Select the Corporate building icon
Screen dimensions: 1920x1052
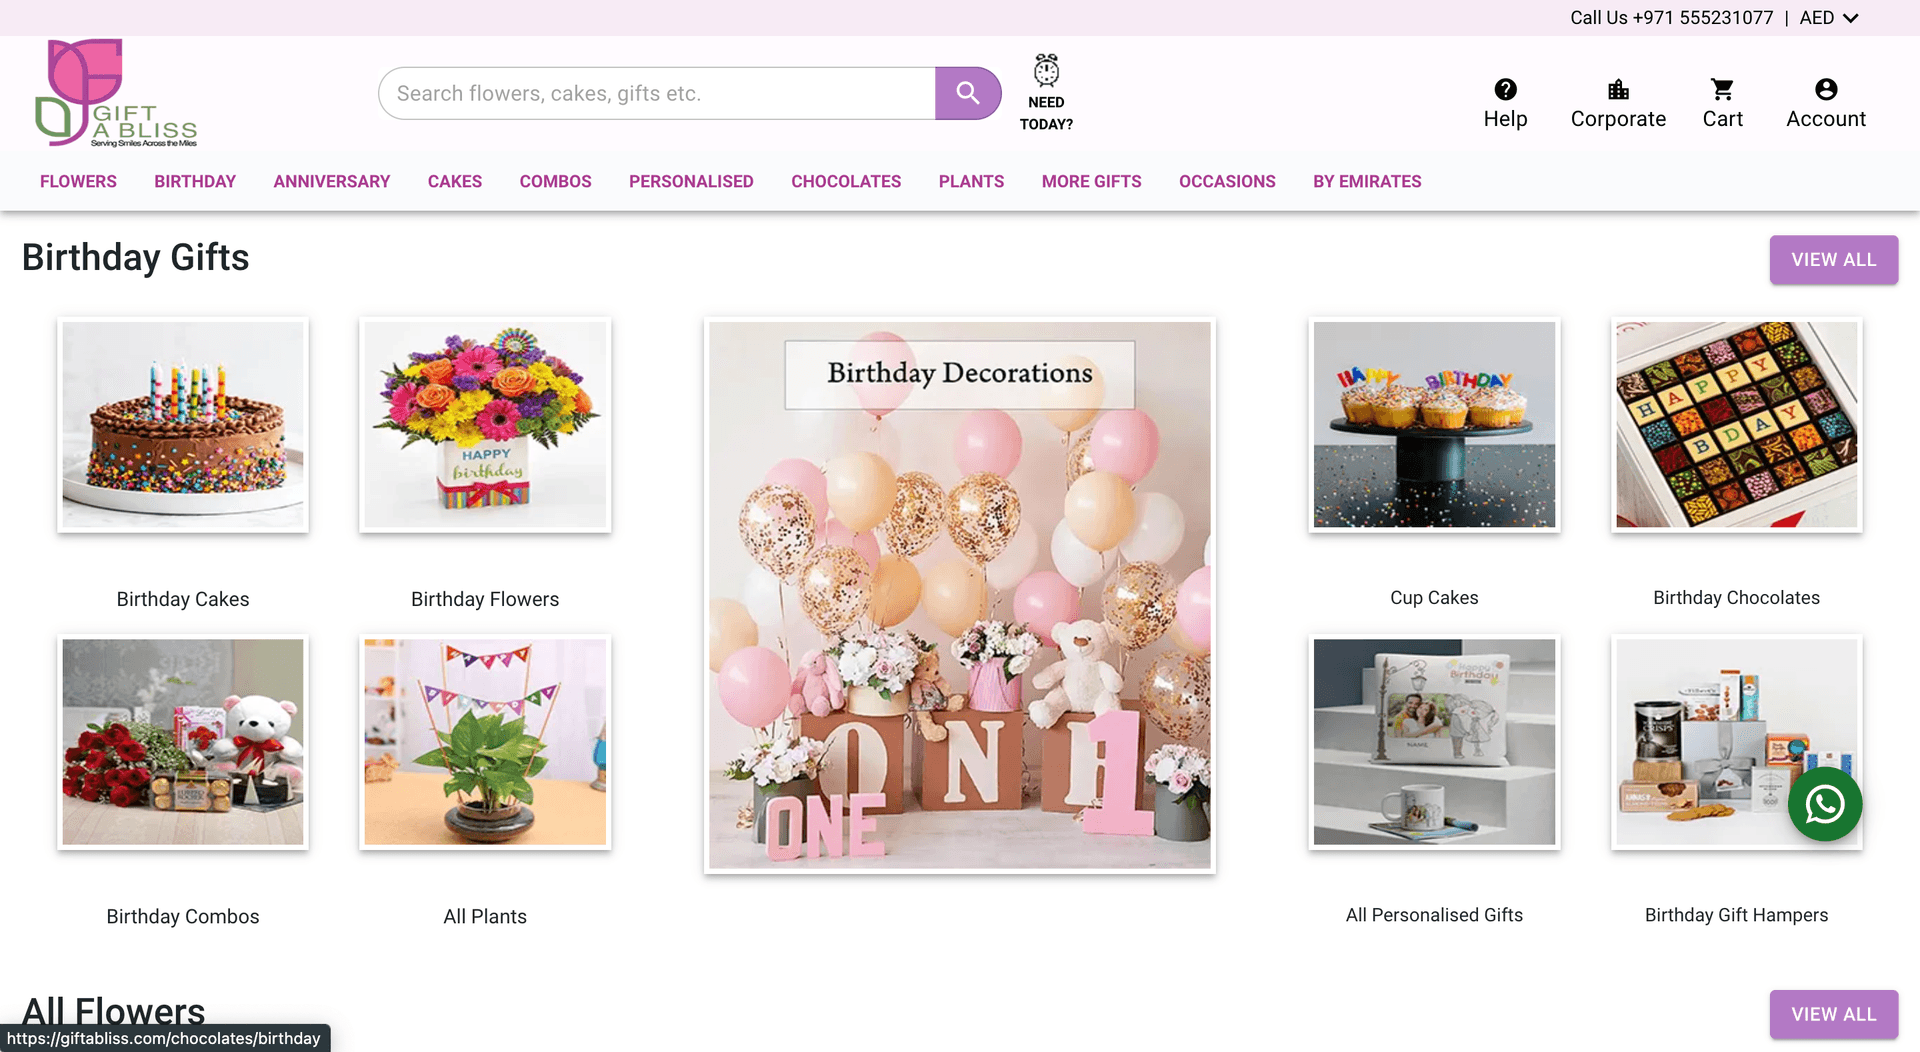click(x=1618, y=89)
